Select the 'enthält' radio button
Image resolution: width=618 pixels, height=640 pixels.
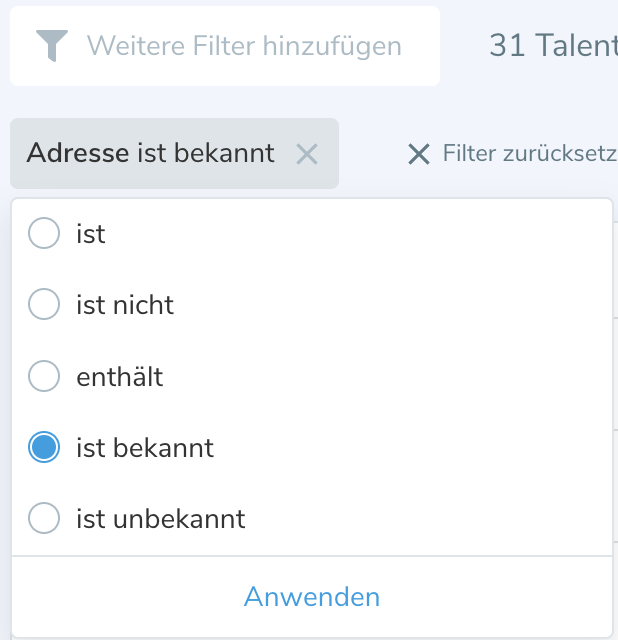coord(44,376)
